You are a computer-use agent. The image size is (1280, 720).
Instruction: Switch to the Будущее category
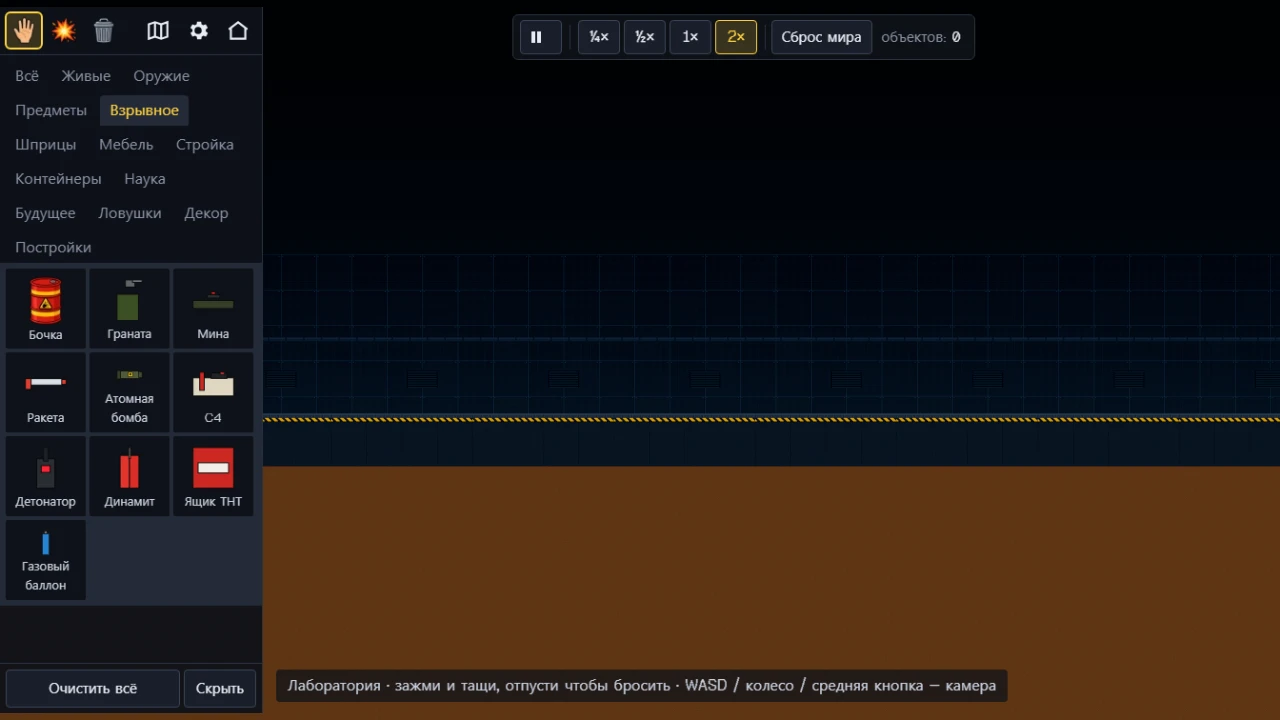(45, 213)
